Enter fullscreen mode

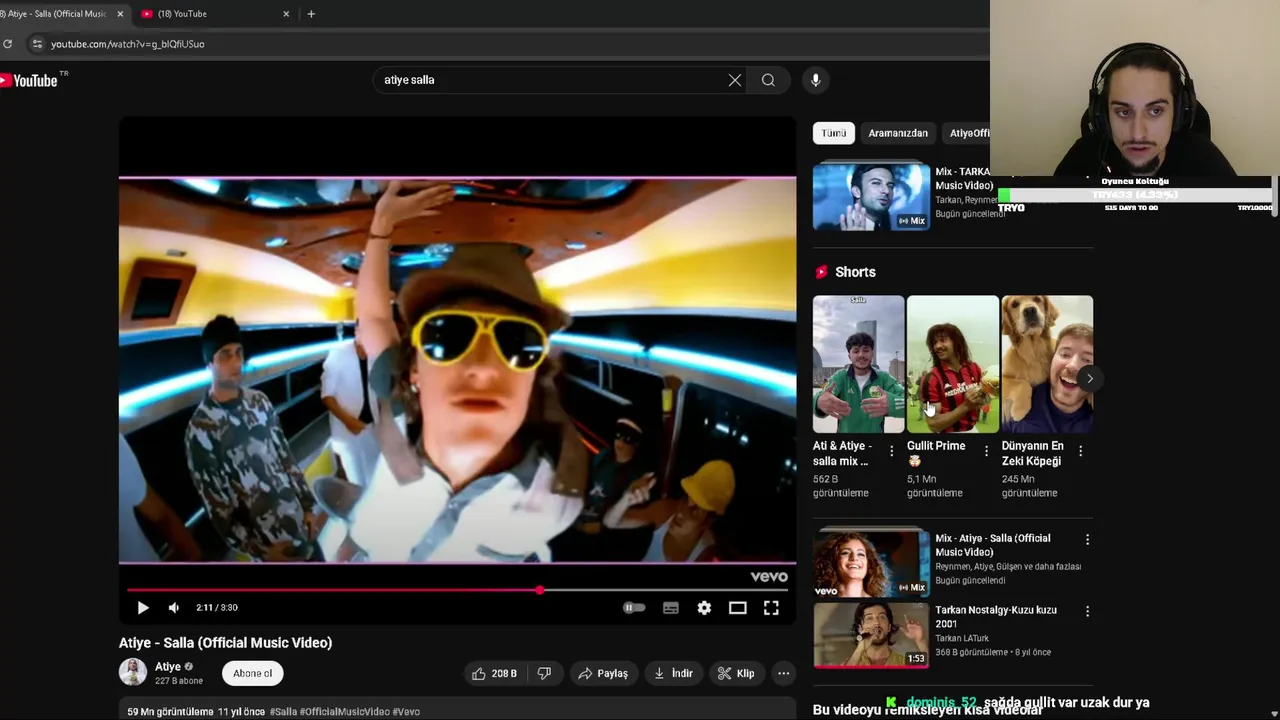(x=771, y=608)
